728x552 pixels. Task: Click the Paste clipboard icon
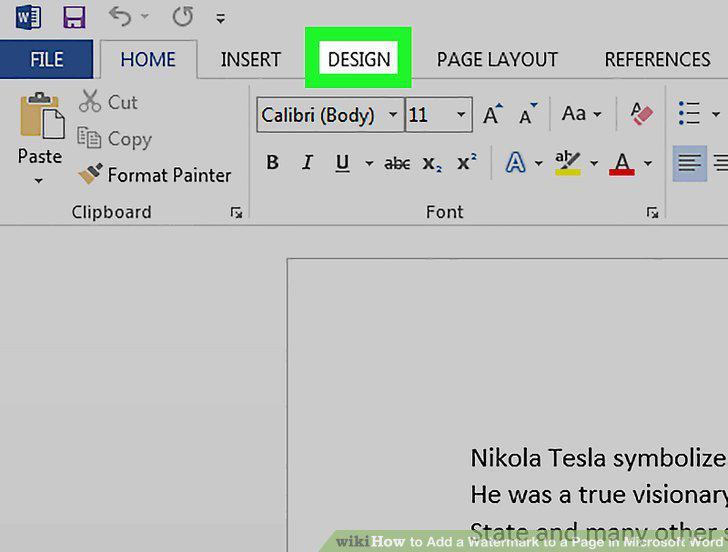tap(42, 116)
